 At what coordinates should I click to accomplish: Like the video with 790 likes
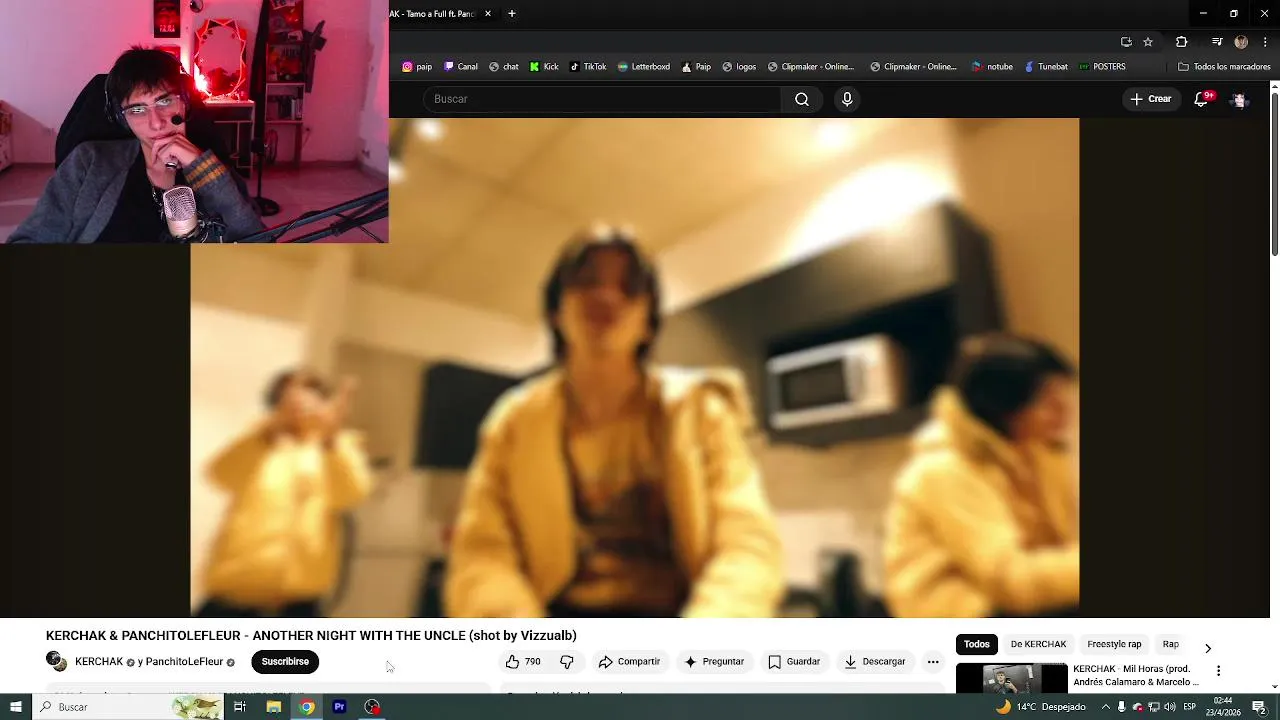point(523,662)
